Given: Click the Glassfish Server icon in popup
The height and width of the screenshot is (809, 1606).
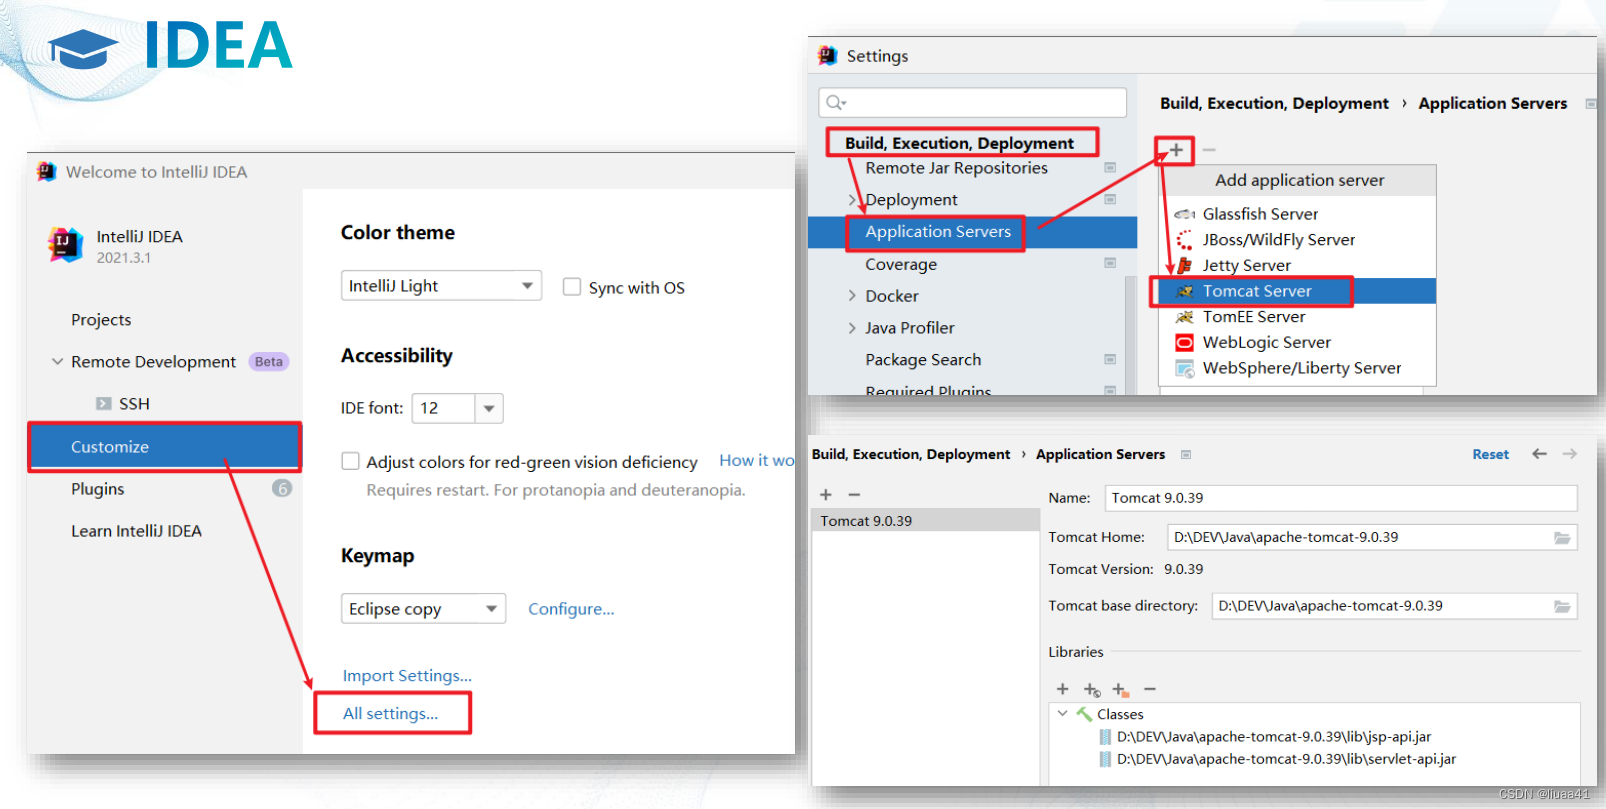Looking at the screenshot, I should [1184, 214].
